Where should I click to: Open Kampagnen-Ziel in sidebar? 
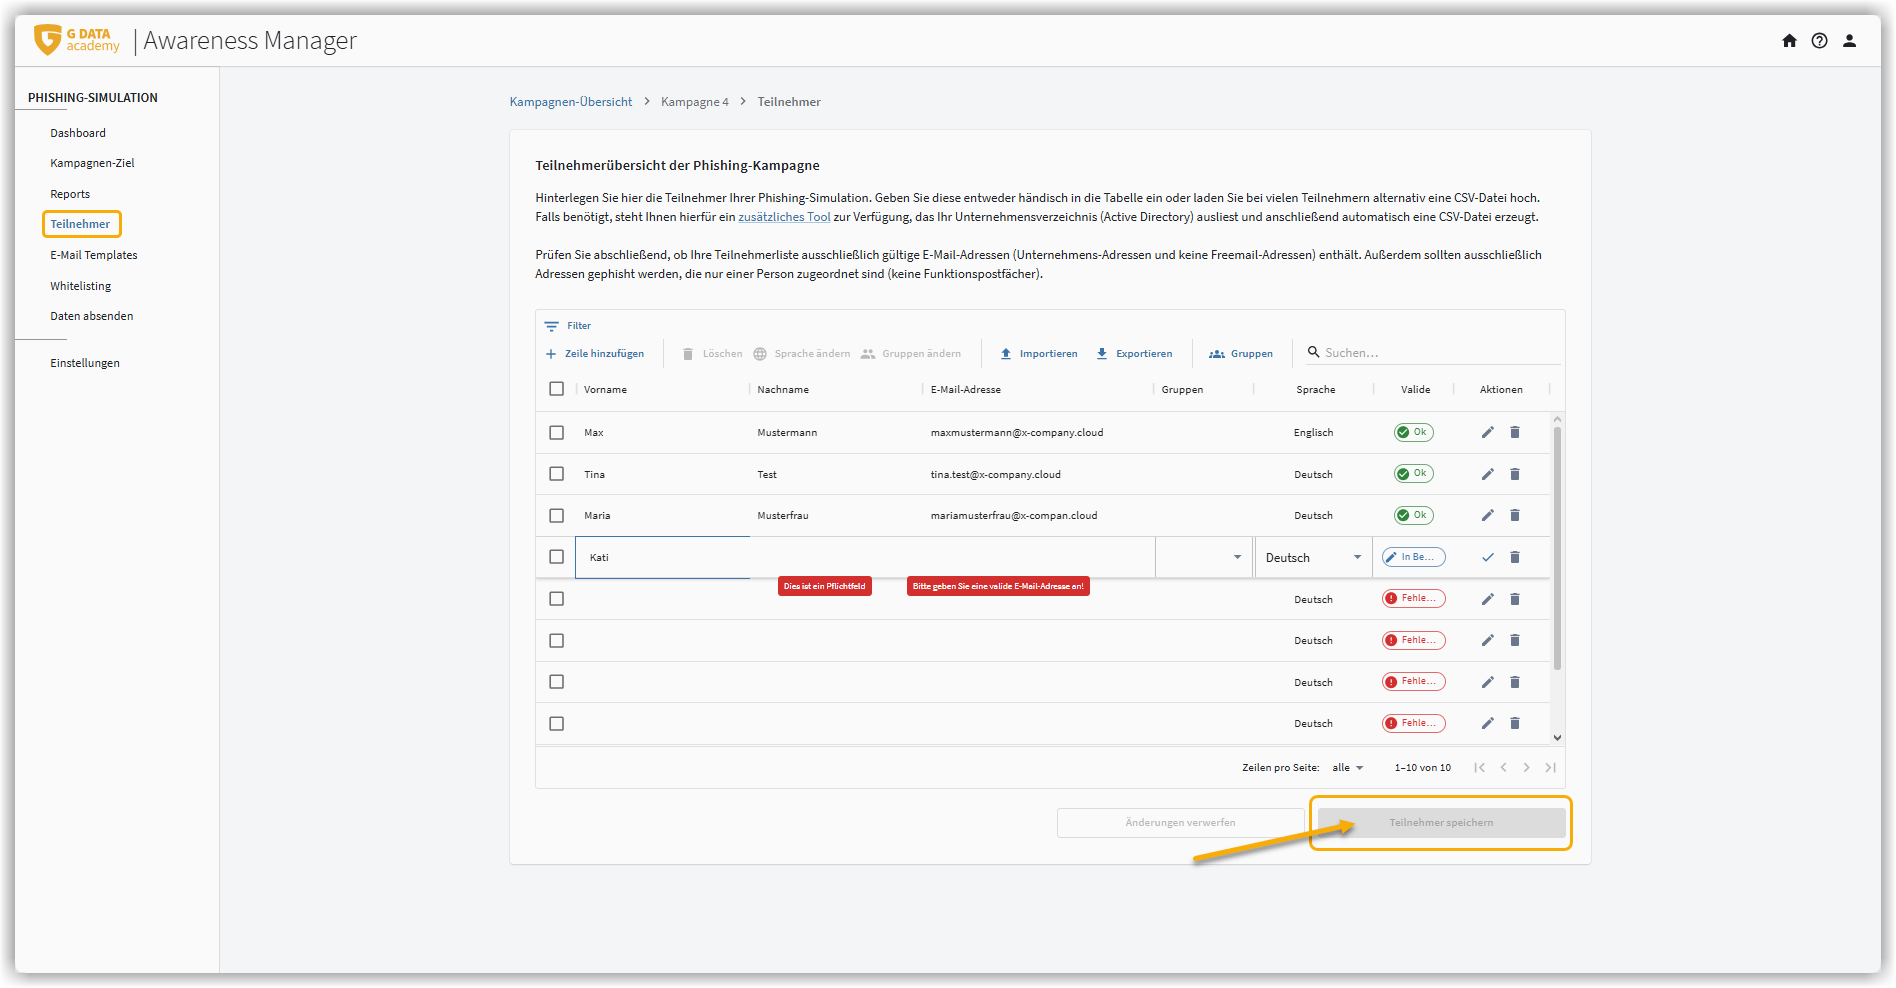[x=92, y=163]
